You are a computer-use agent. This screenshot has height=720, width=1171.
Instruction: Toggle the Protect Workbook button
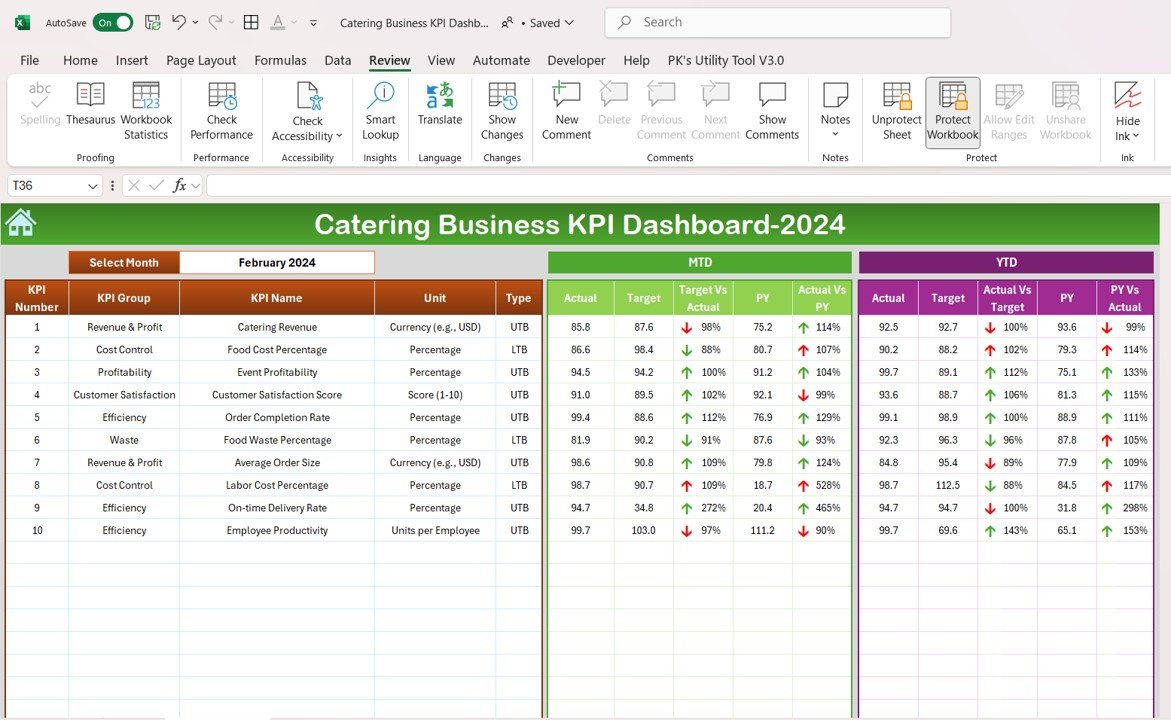tap(952, 111)
